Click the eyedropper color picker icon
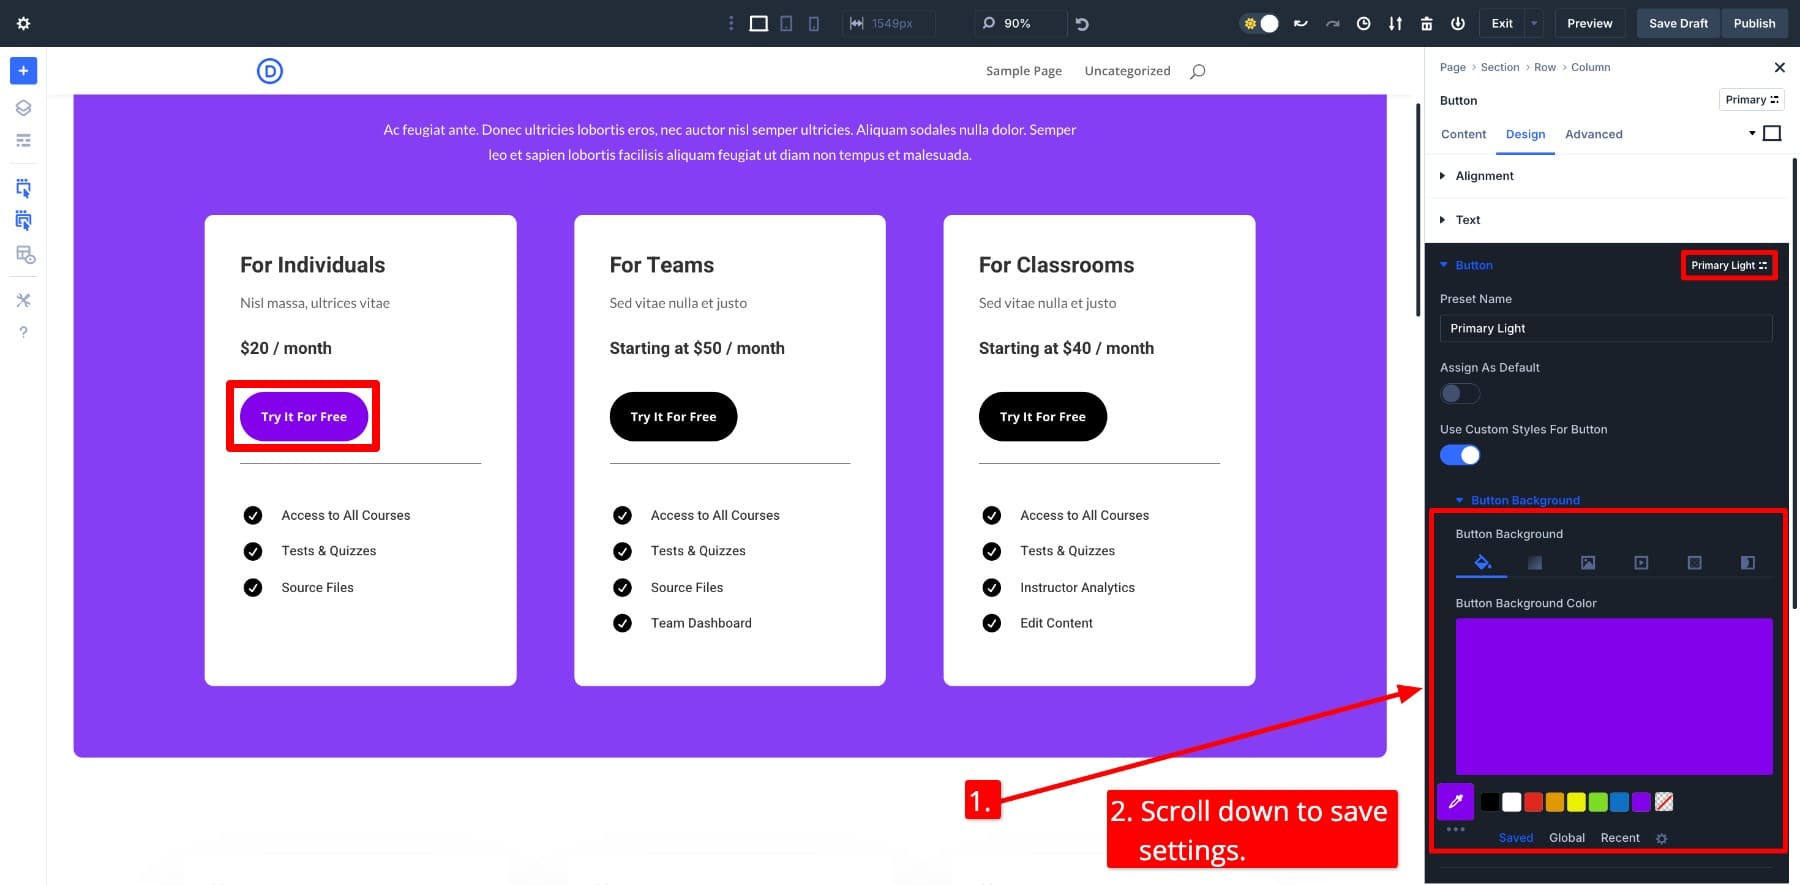This screenshot has height=885, width=1800. click(x=1456, y=802)
